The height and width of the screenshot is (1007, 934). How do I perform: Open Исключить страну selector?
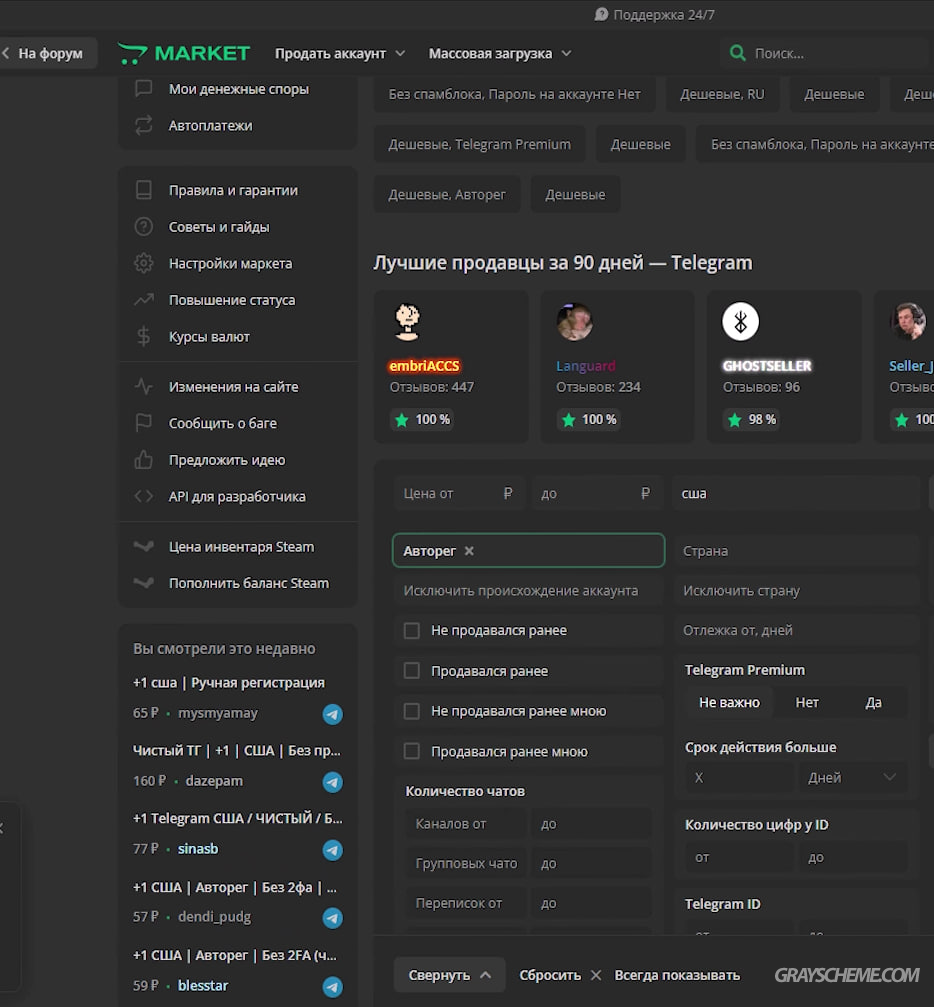(797, 591)
